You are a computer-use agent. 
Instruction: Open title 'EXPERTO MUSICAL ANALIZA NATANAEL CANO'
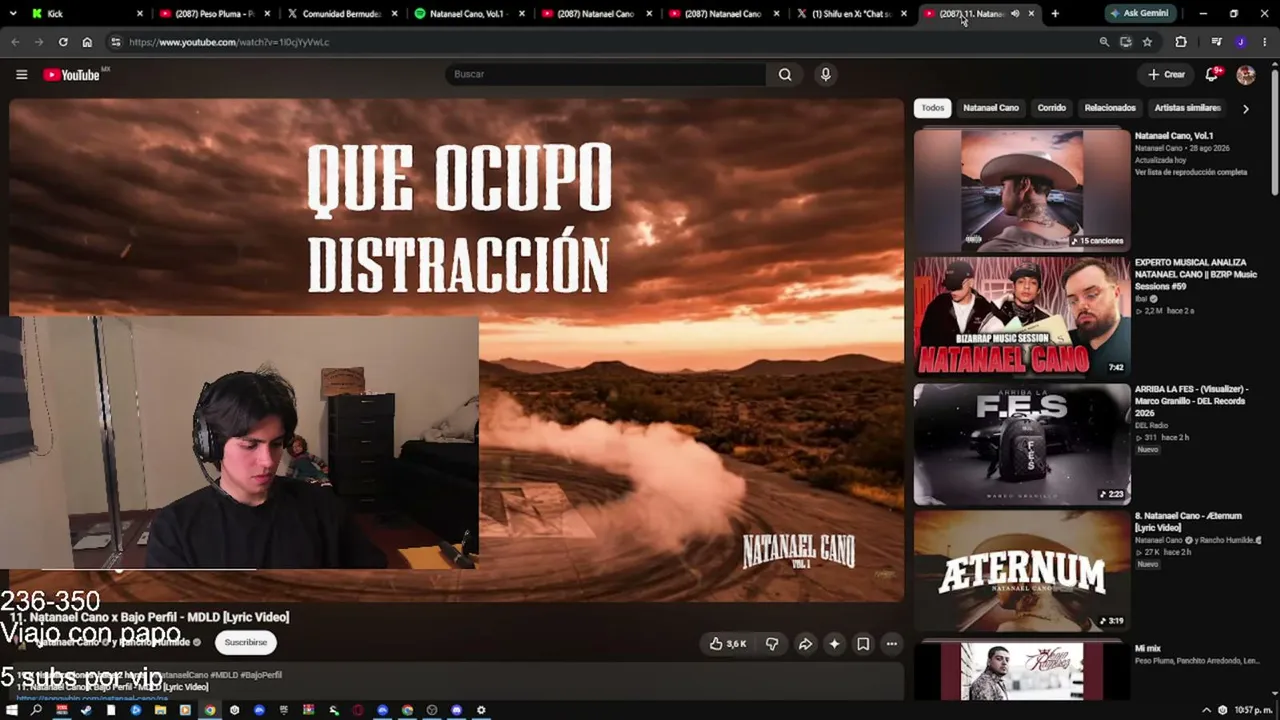tap(1196, 274)
